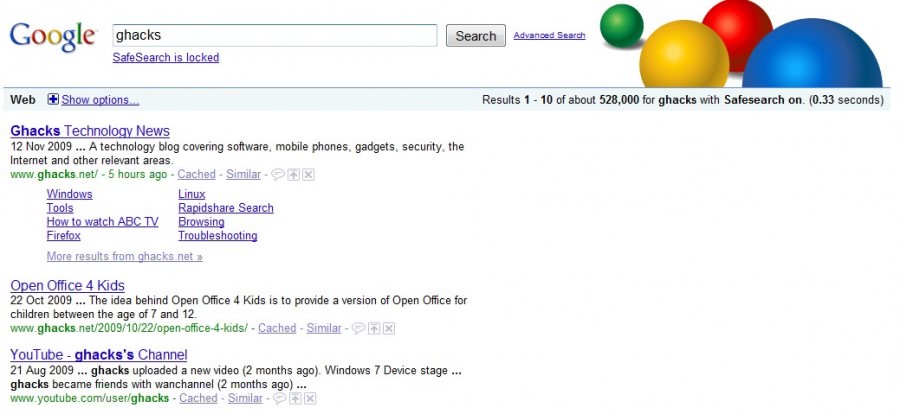This screenshot has width=900, height=414.
Task: Promote the Open Office 4 Kids result
Action: point(374,329)
